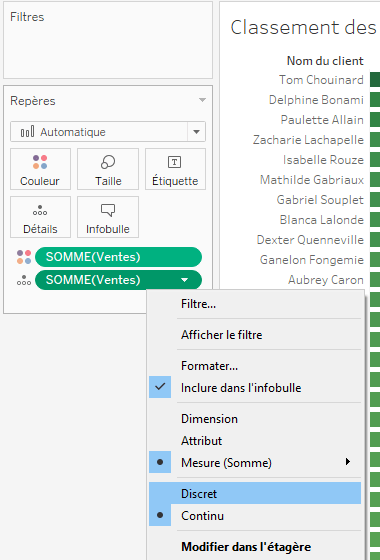380x560 pixels.
Task: Click detail icon beside second SOMME(Ventes) pill
Action: pyautogui.click(x=24, y=280)
